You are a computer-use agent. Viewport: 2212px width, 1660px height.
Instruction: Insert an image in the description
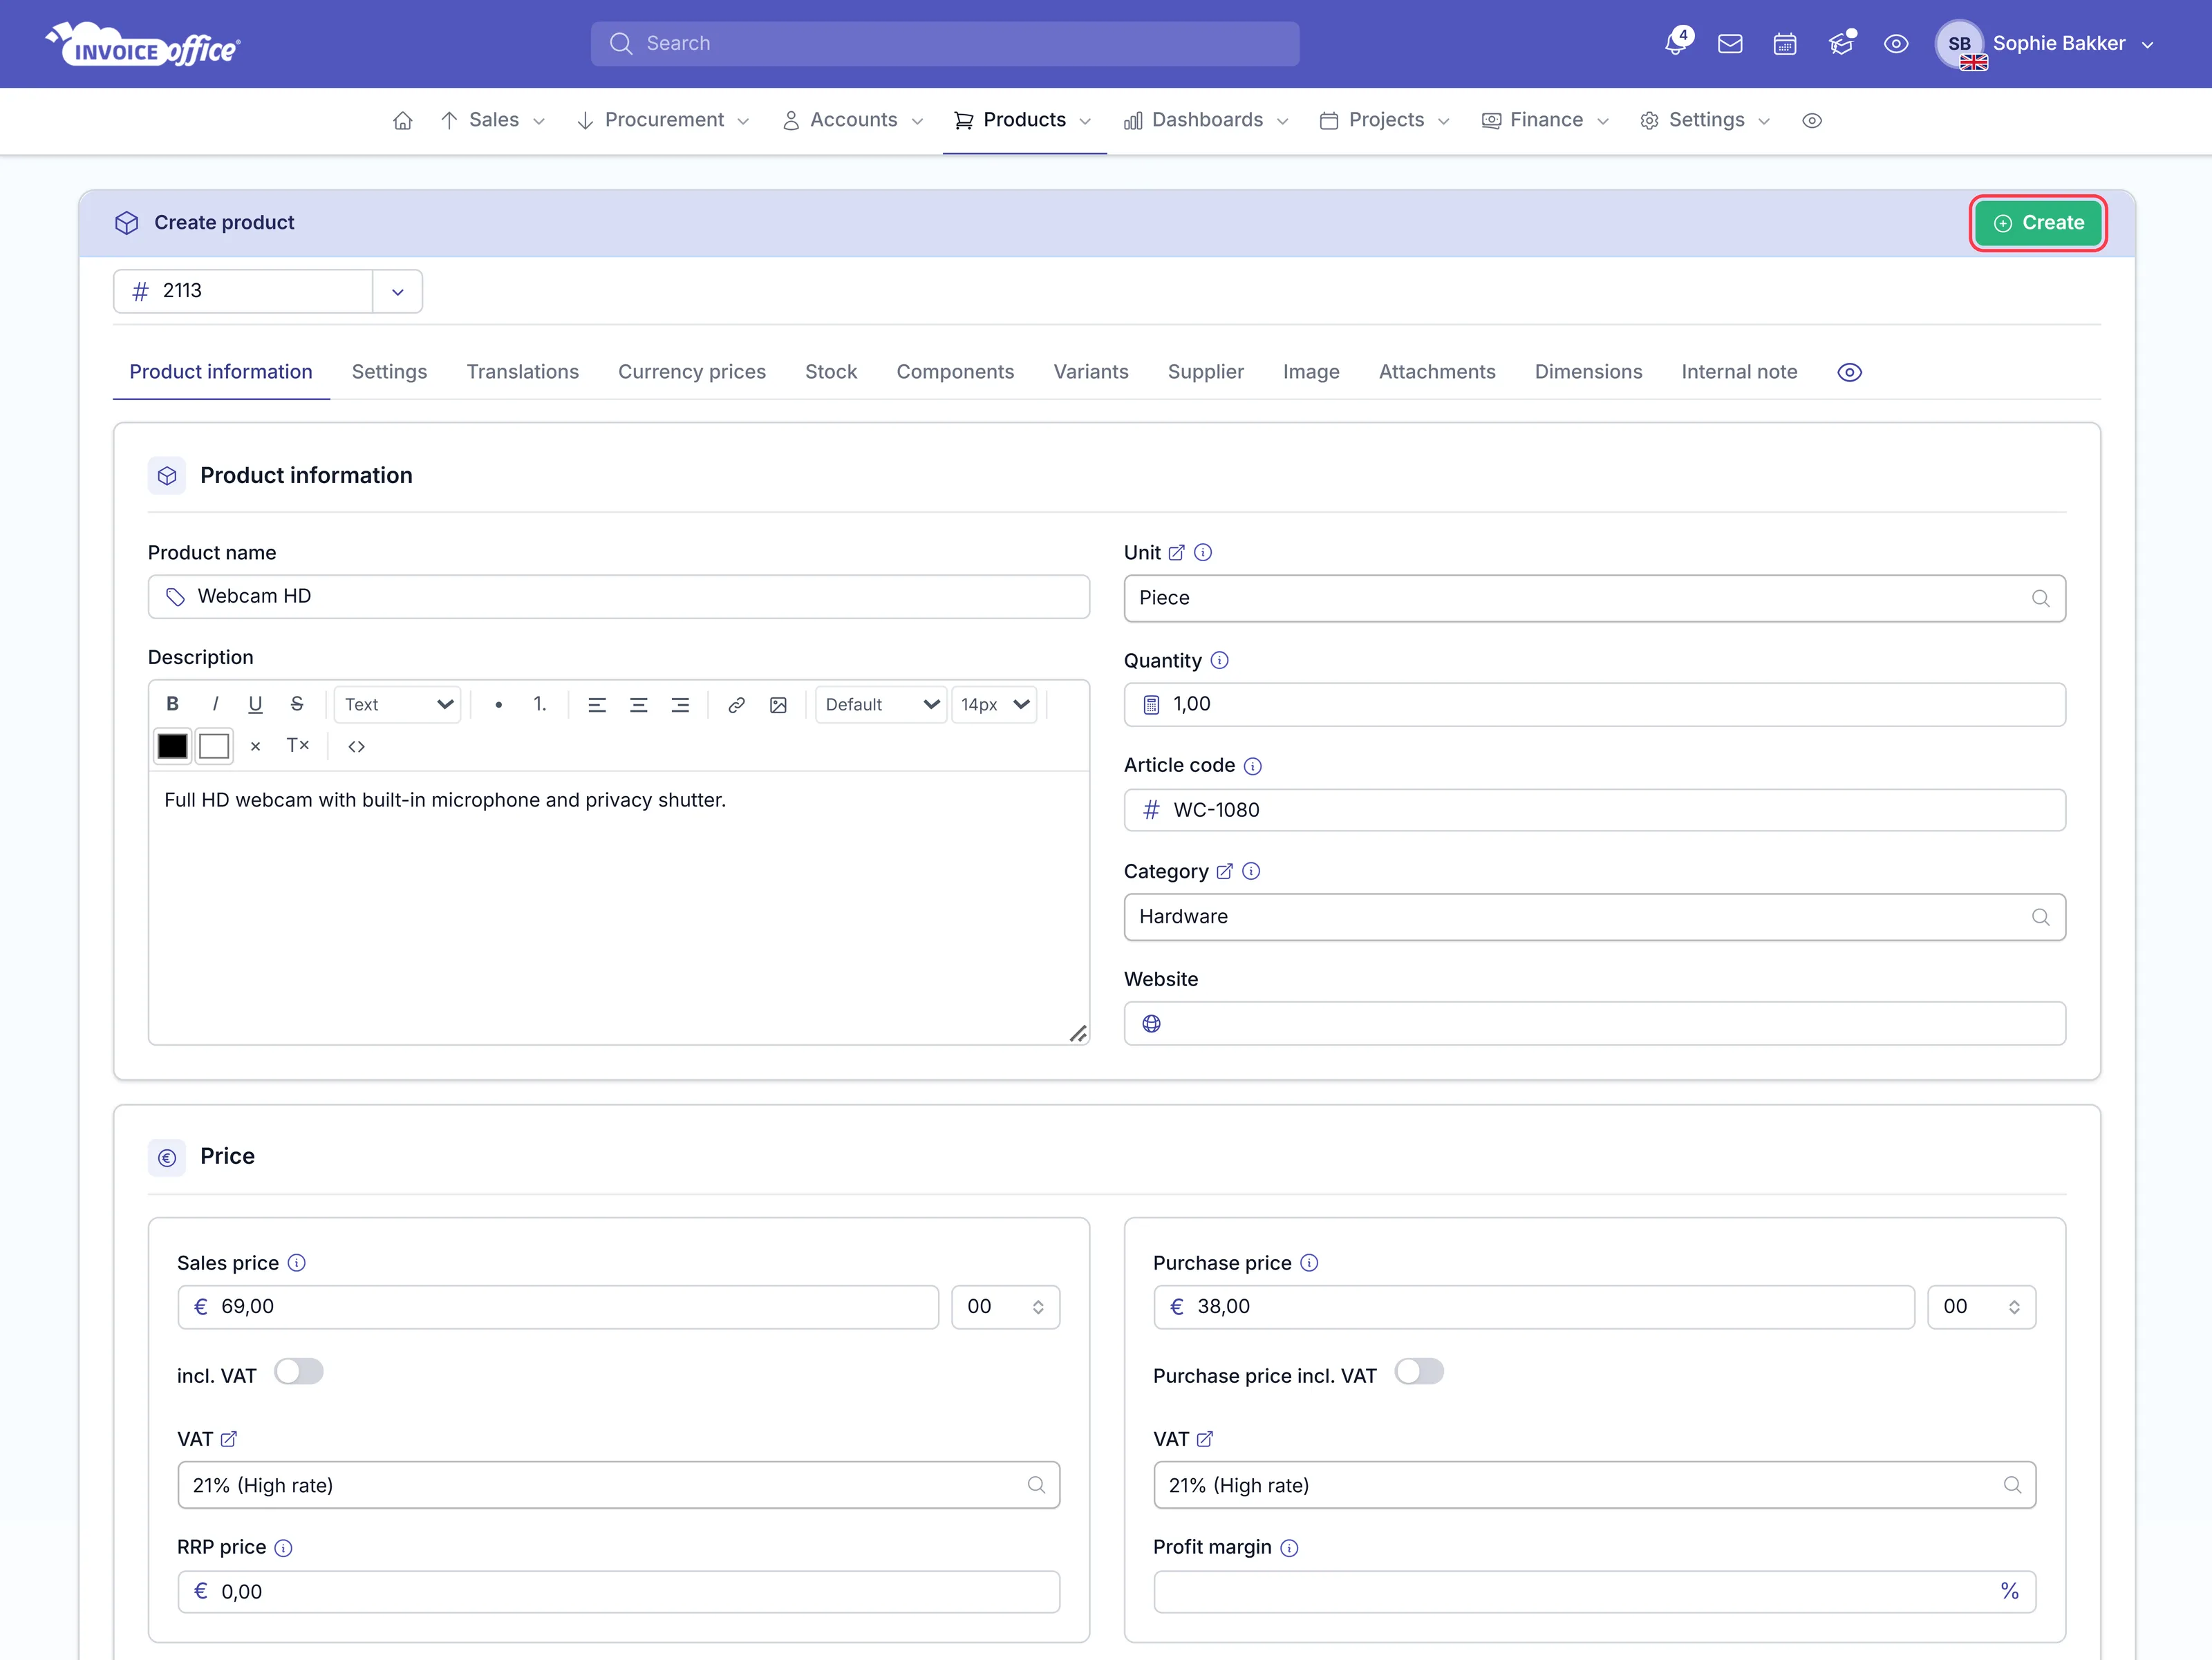pyautogui.click(x=779, y=705)
